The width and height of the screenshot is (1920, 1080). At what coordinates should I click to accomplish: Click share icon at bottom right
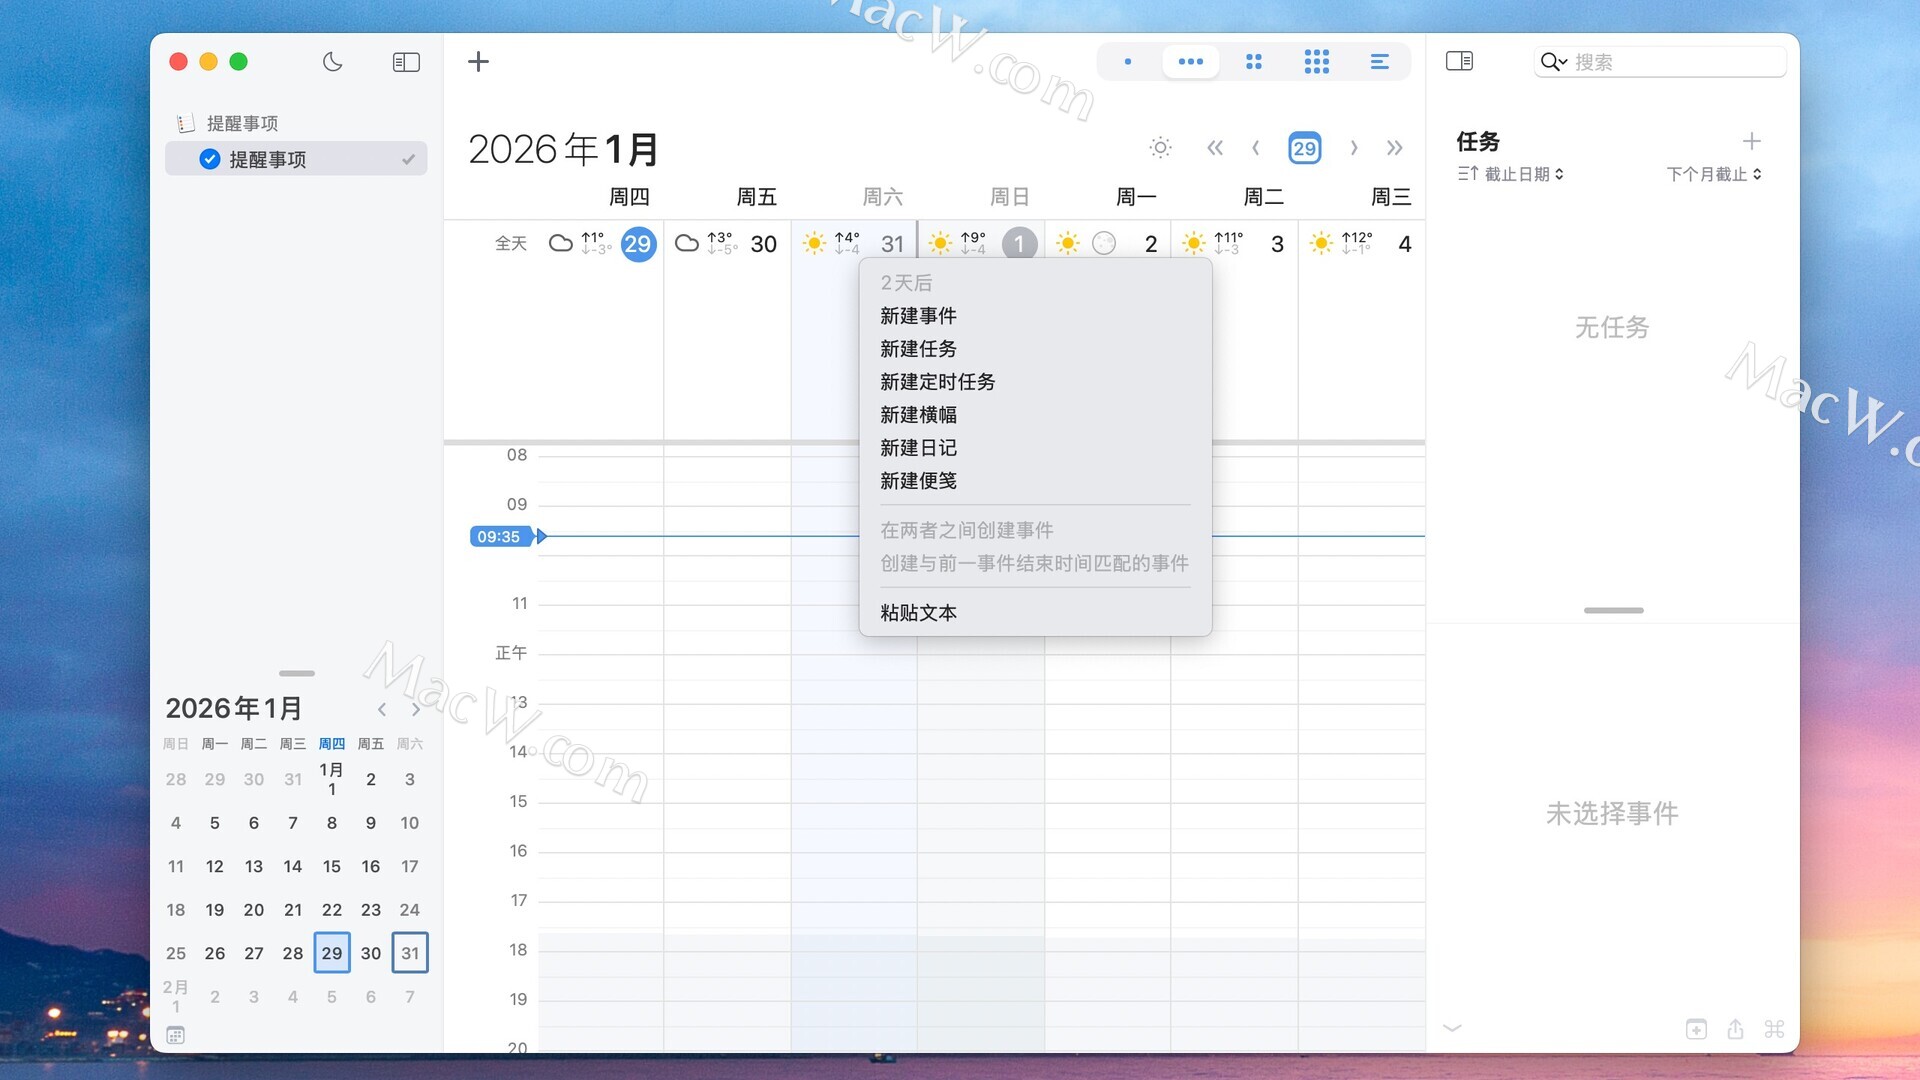coord(1735,1029)
